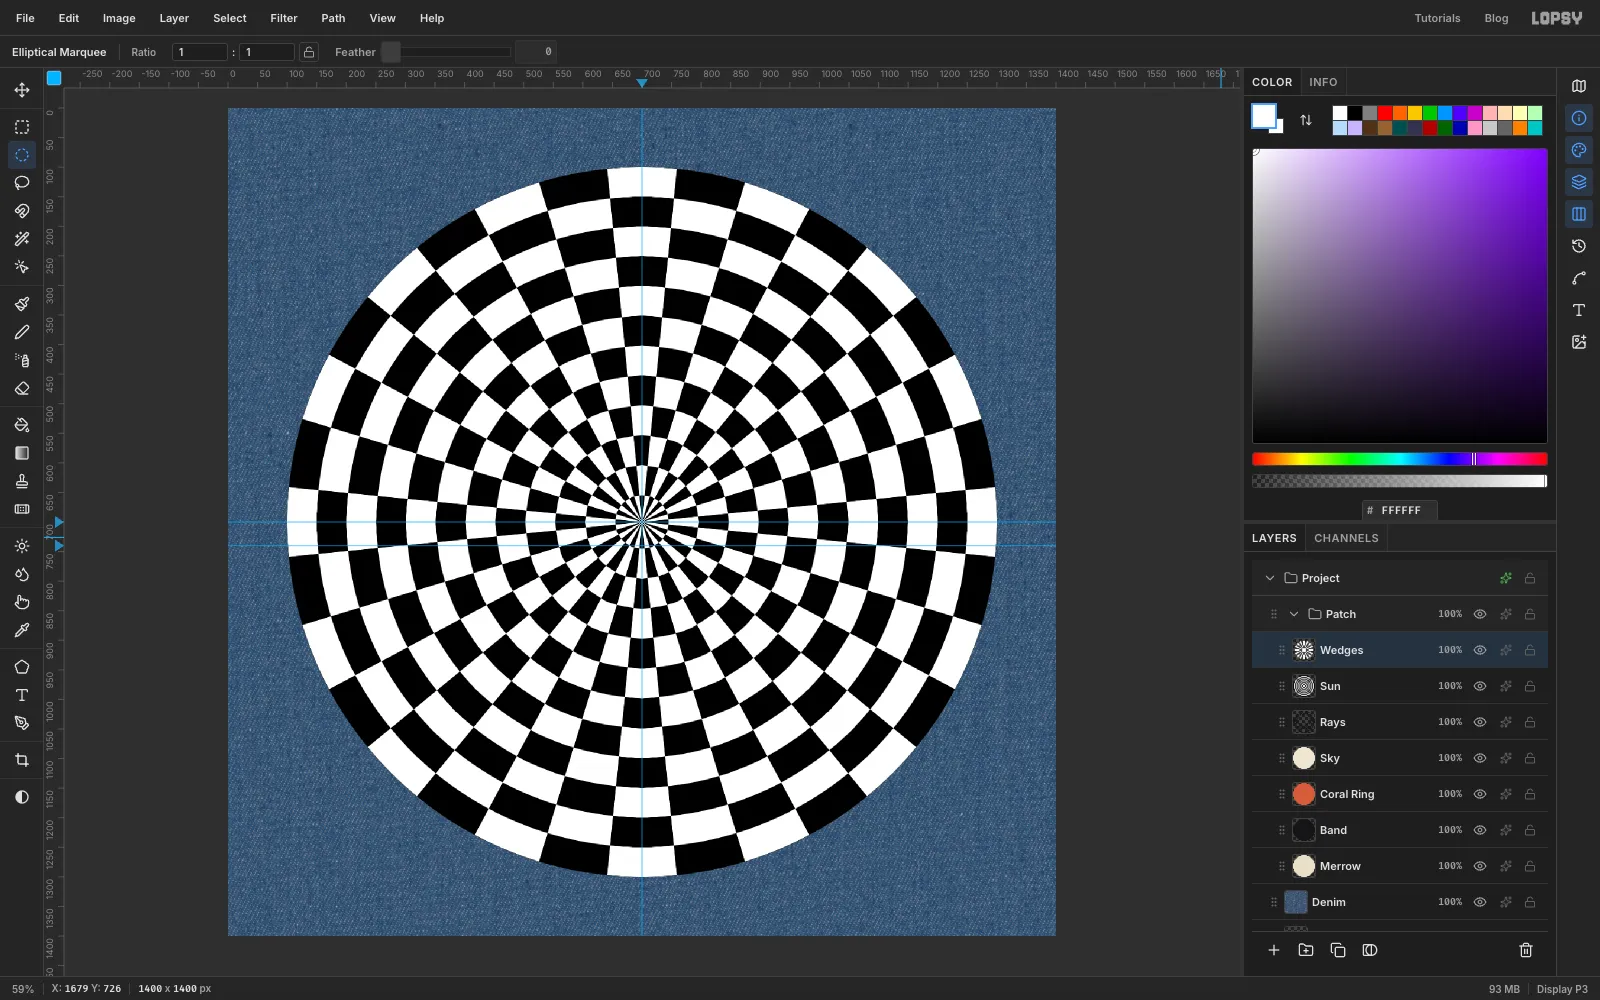The height and width of the screenshot is (1000, 1600).
Task: Open the History panel icon
Action: [1579, 246]
